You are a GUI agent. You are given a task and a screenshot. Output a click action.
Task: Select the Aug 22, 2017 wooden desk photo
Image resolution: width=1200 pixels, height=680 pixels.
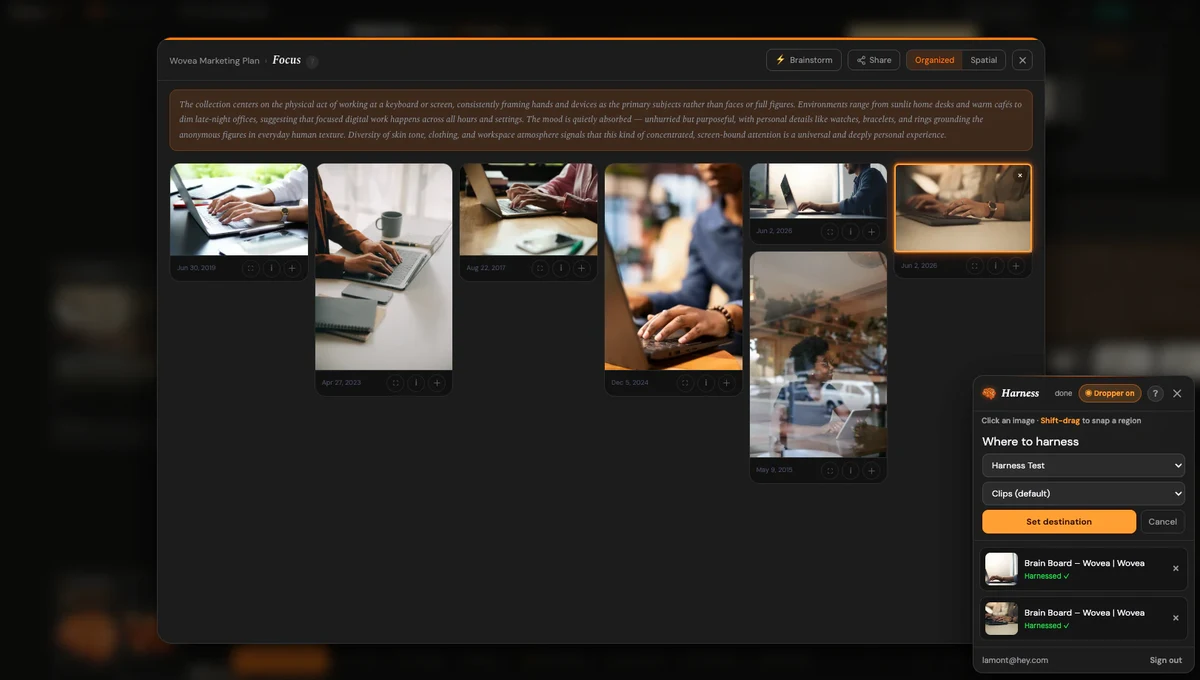(529, 209)
